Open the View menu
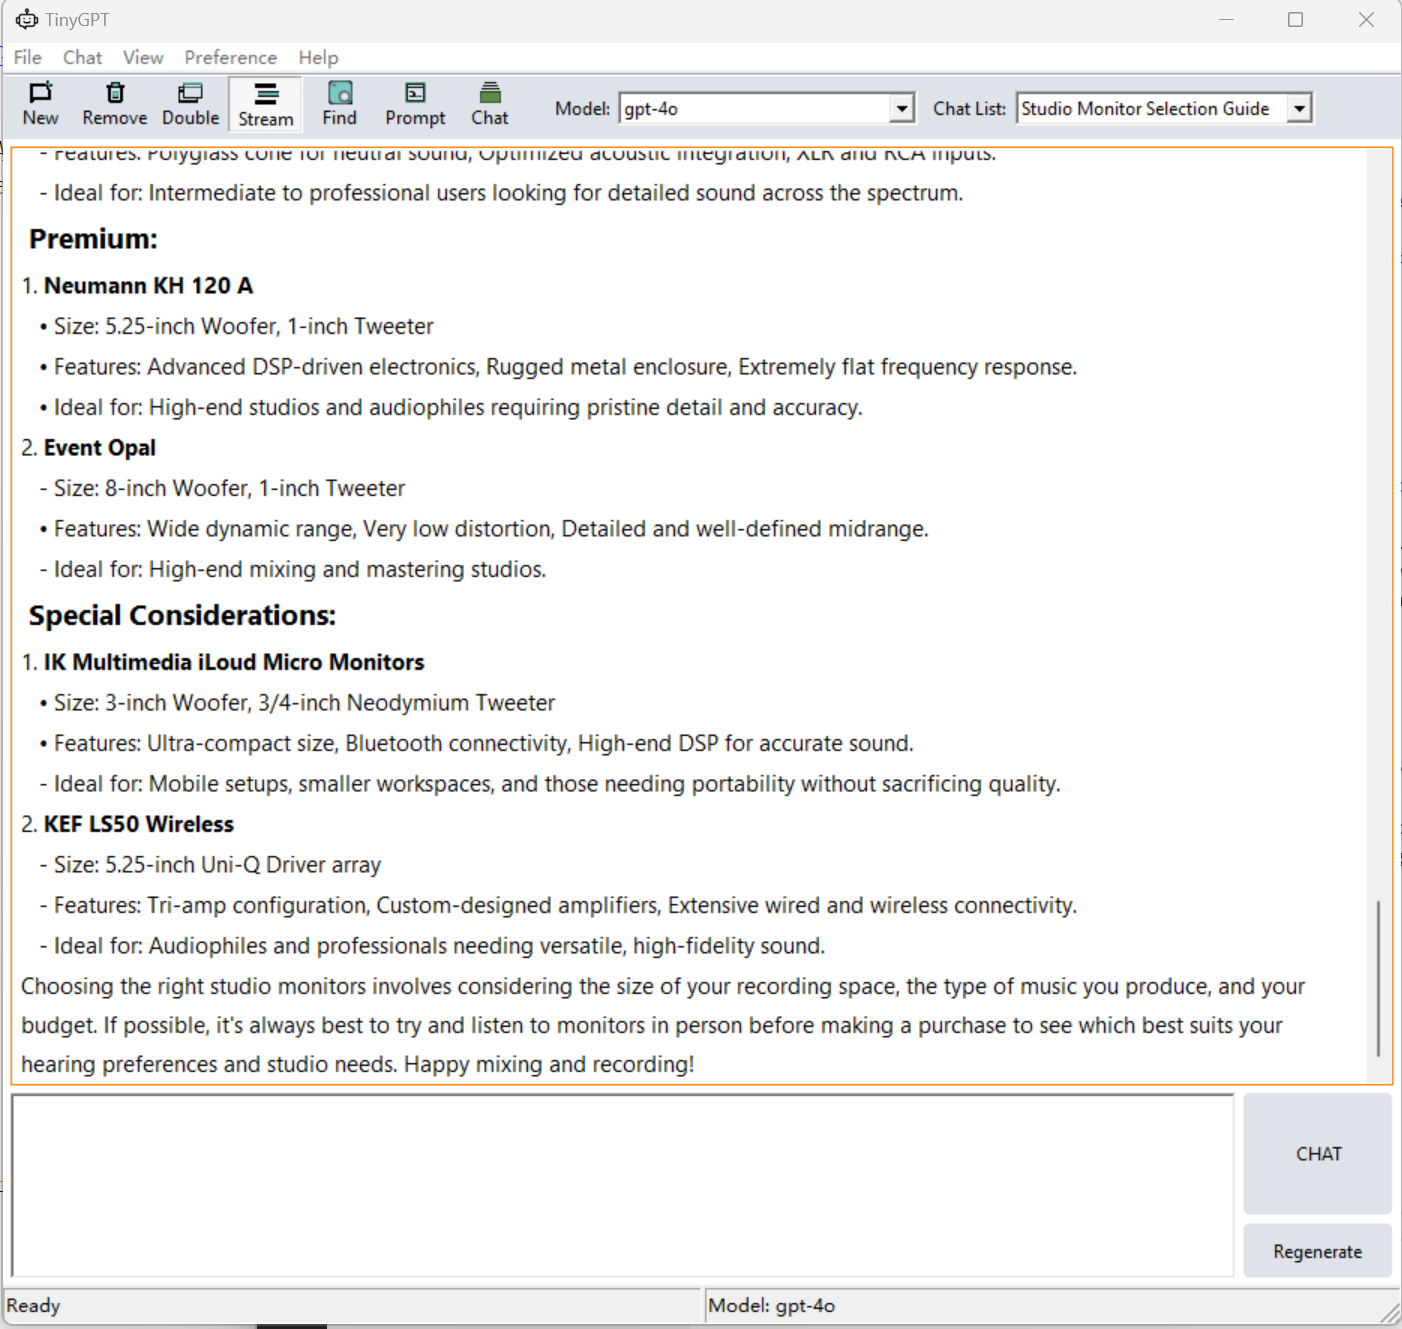 [143, 57]
